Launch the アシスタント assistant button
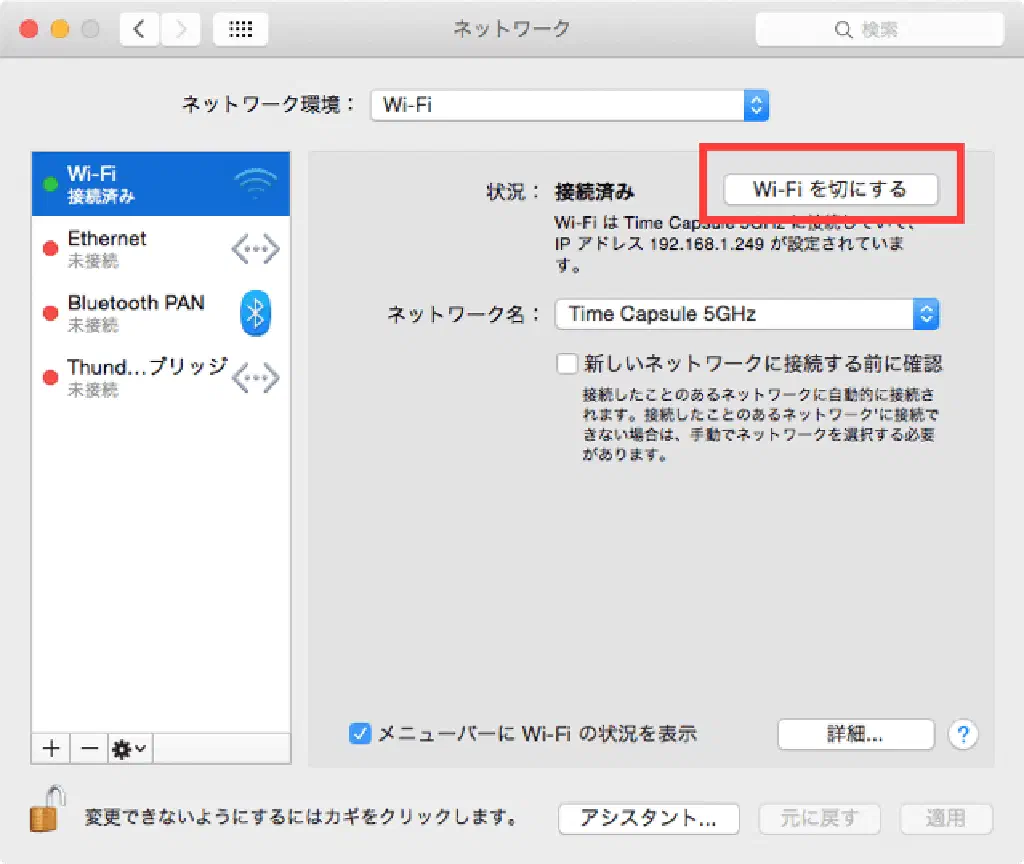 (648, 818)
